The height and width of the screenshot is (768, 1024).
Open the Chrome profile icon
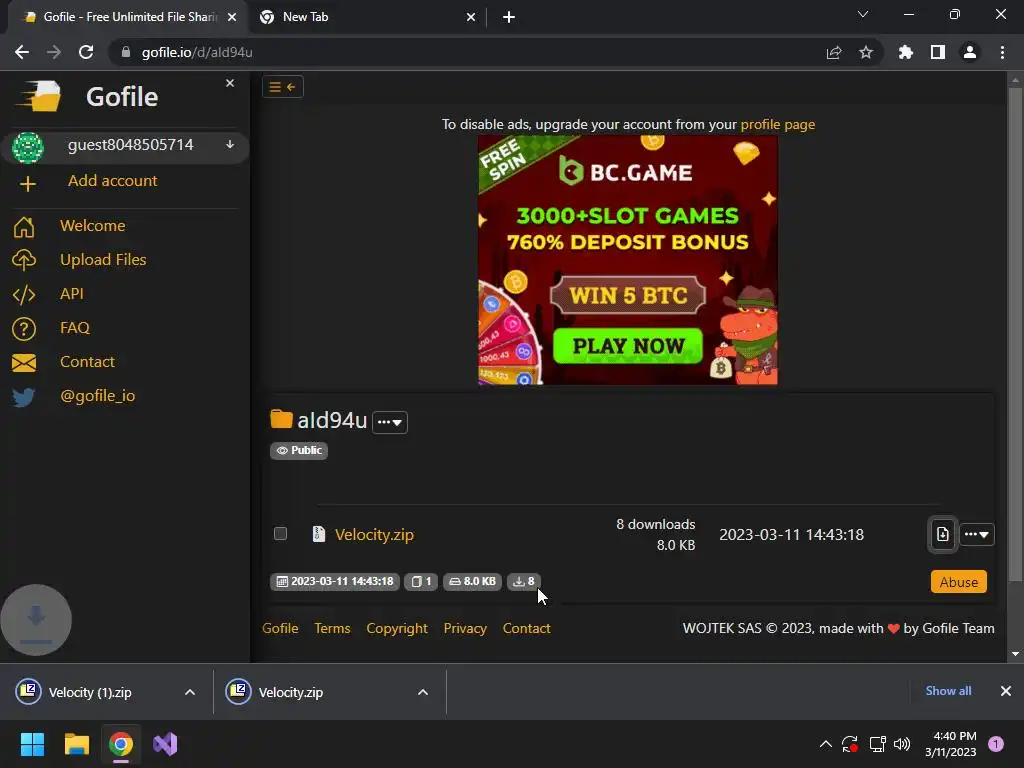tap(970, 52)
